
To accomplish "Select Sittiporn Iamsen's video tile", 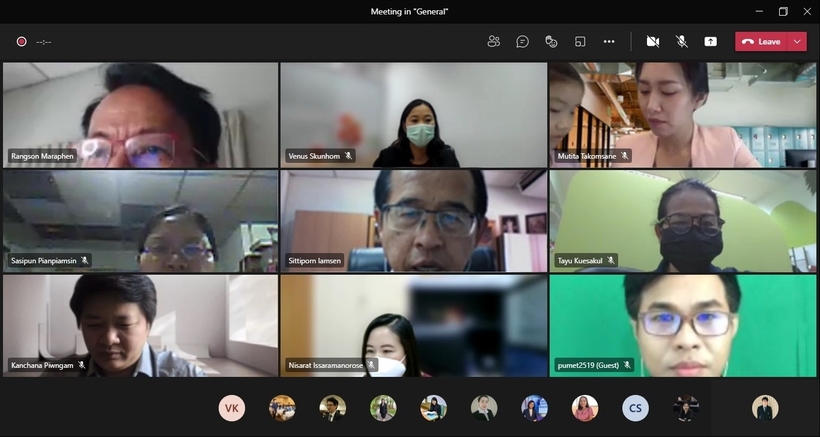I will click(414, 221).
